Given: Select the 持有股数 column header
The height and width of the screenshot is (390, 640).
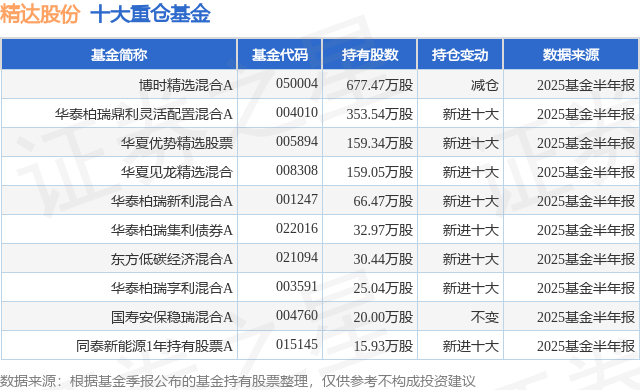Looking at the screenshot, I should pyautogui.click(x=370, y=55).
